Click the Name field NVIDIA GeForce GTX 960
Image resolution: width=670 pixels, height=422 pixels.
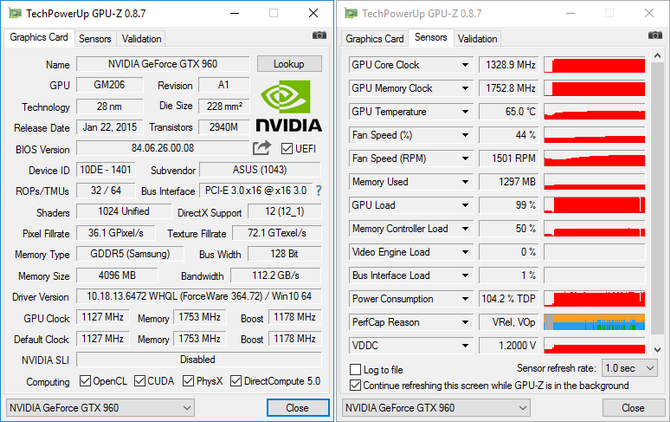pyautogui.click(x=163, y=64)
